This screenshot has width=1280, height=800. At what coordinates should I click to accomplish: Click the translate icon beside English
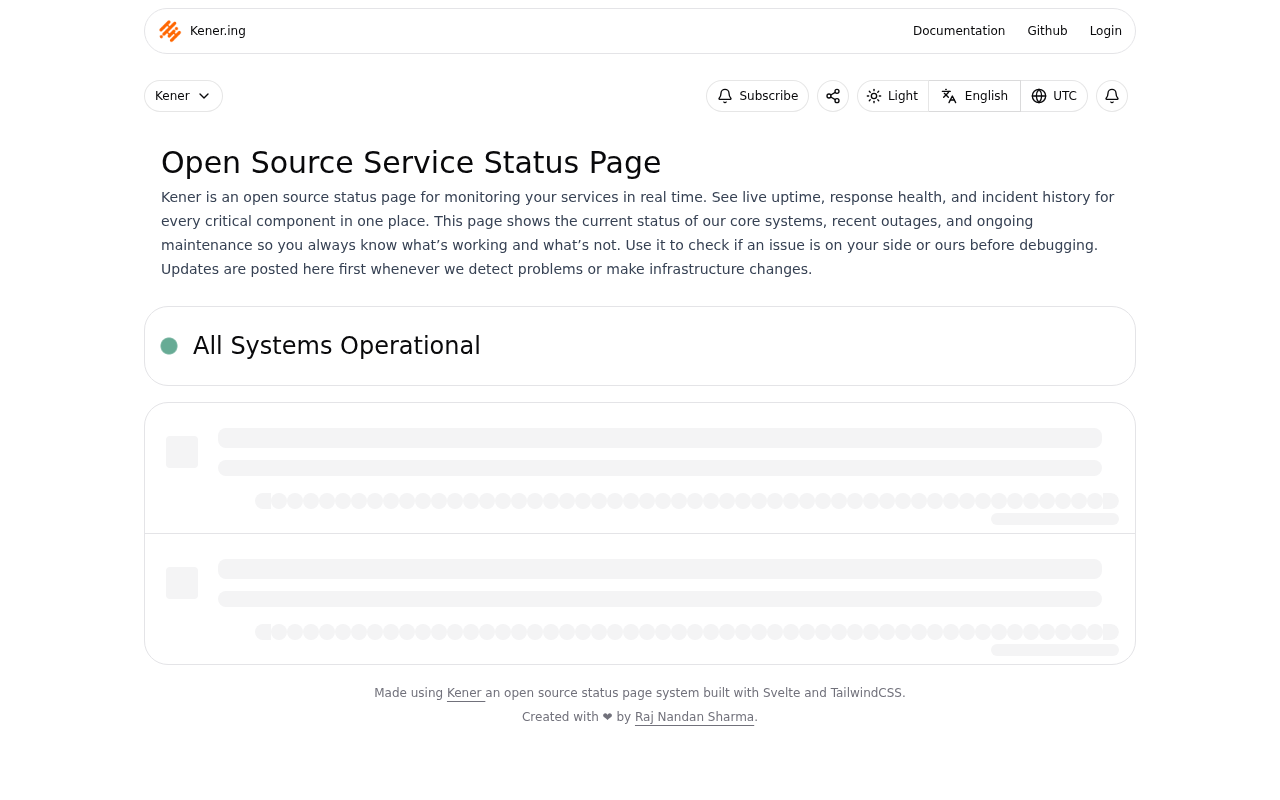(x=947, y=95)
